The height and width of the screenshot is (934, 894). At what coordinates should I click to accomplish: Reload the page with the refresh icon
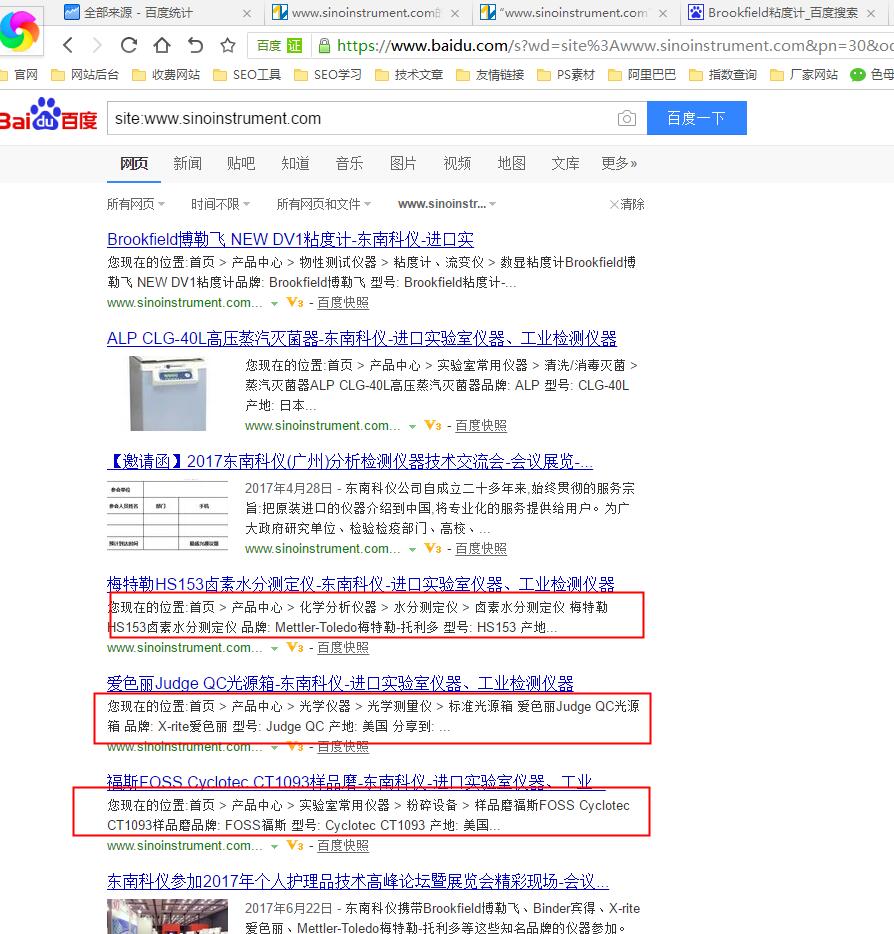click(129, 45)
